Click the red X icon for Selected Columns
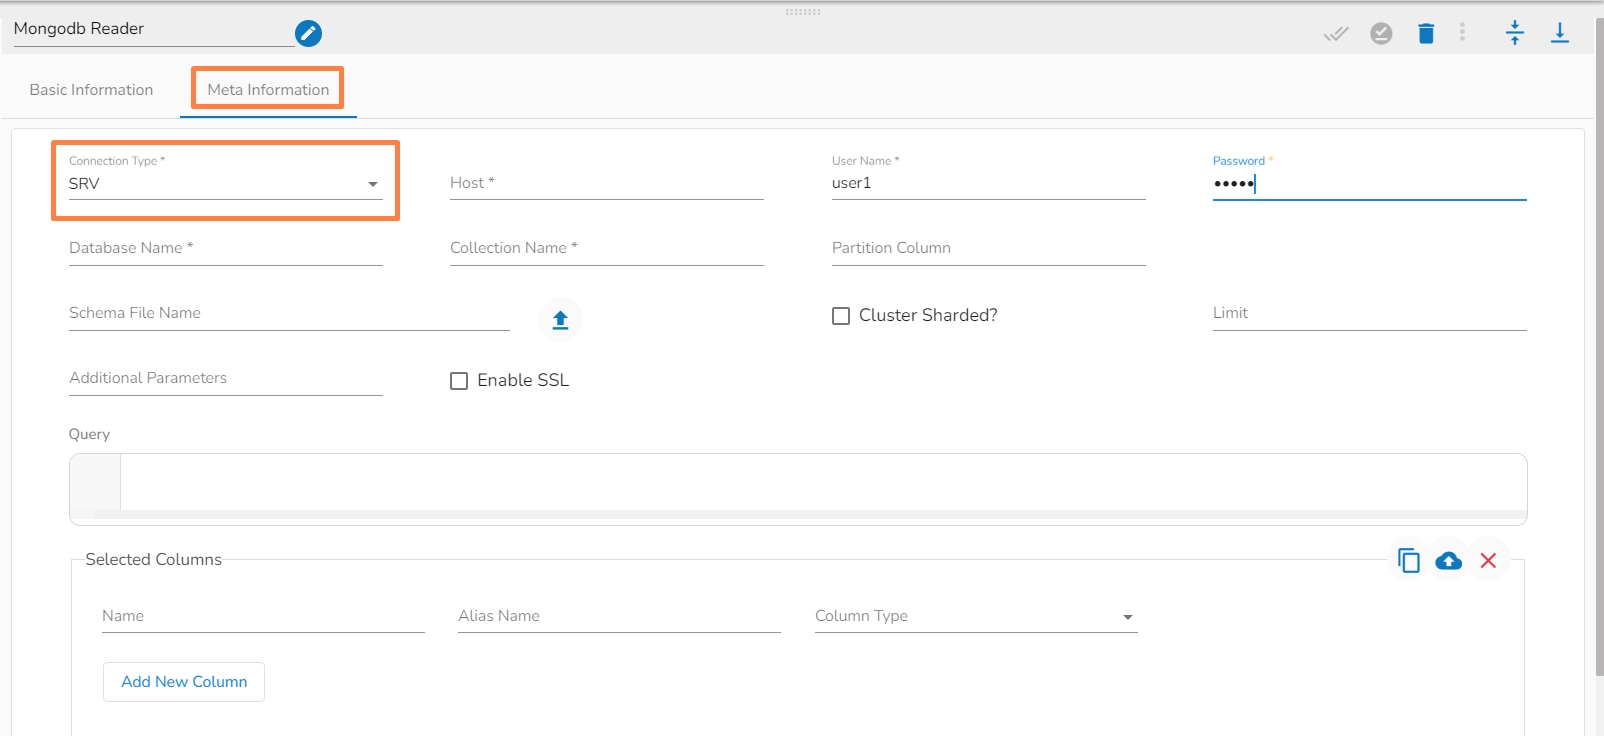Screen dimensions: 1604x736 click(1488, 561)
